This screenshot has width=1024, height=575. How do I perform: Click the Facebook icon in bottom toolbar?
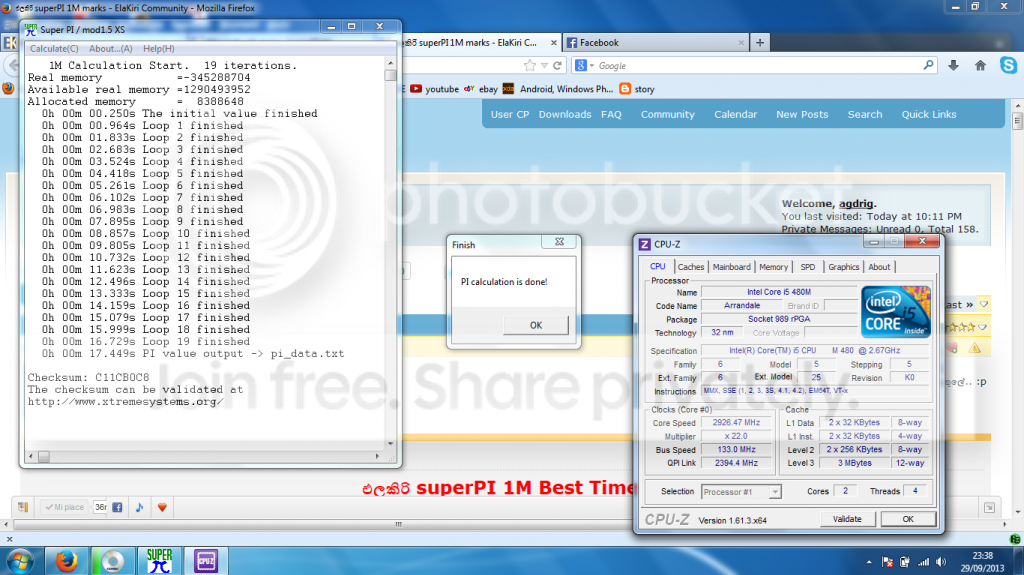coord(118,507)
